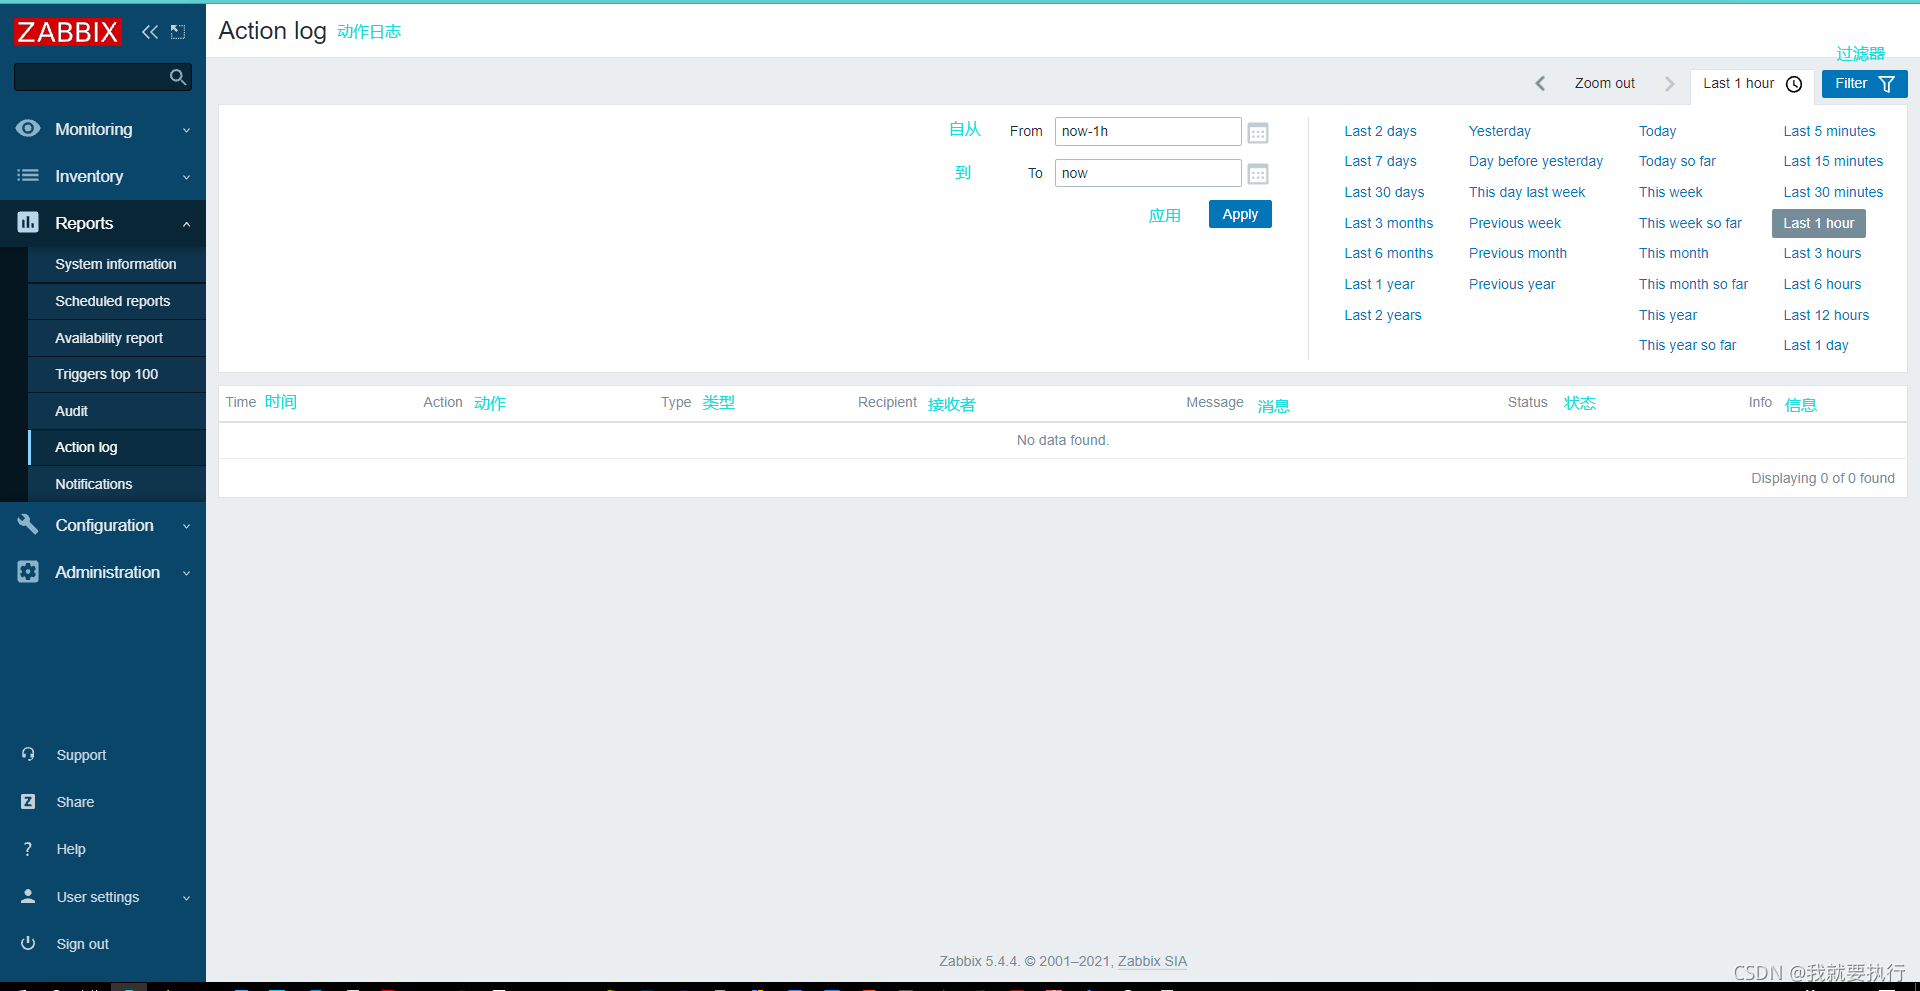This screenshot has height=991, width=1920.
Task: Click the Inventory list icon
Action: [28, 175]
